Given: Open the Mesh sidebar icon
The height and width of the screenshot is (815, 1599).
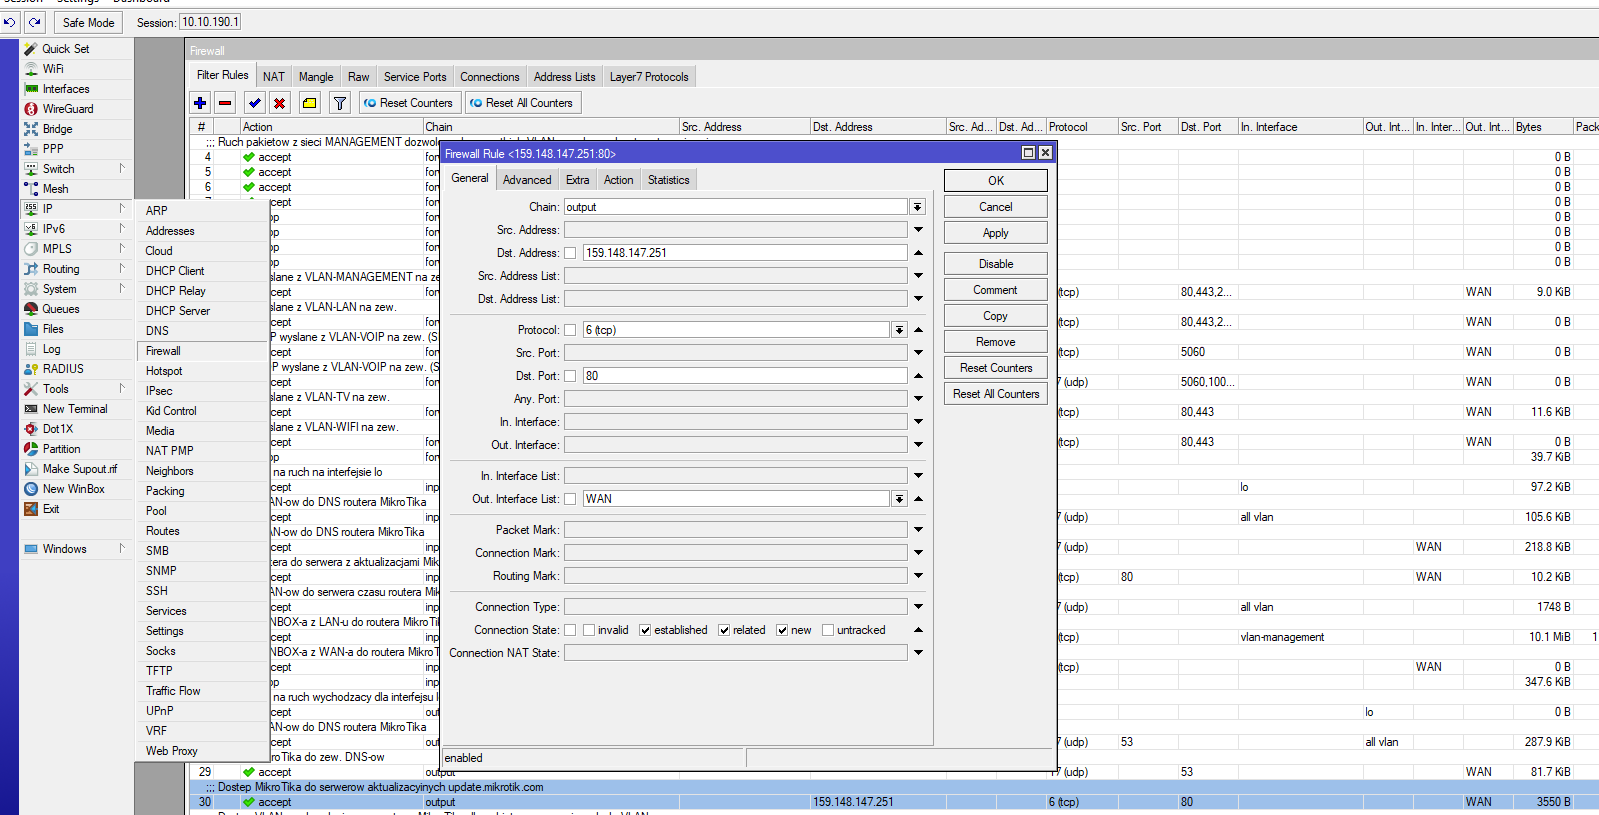Looking at the screenshot, I should coord(31,189).
